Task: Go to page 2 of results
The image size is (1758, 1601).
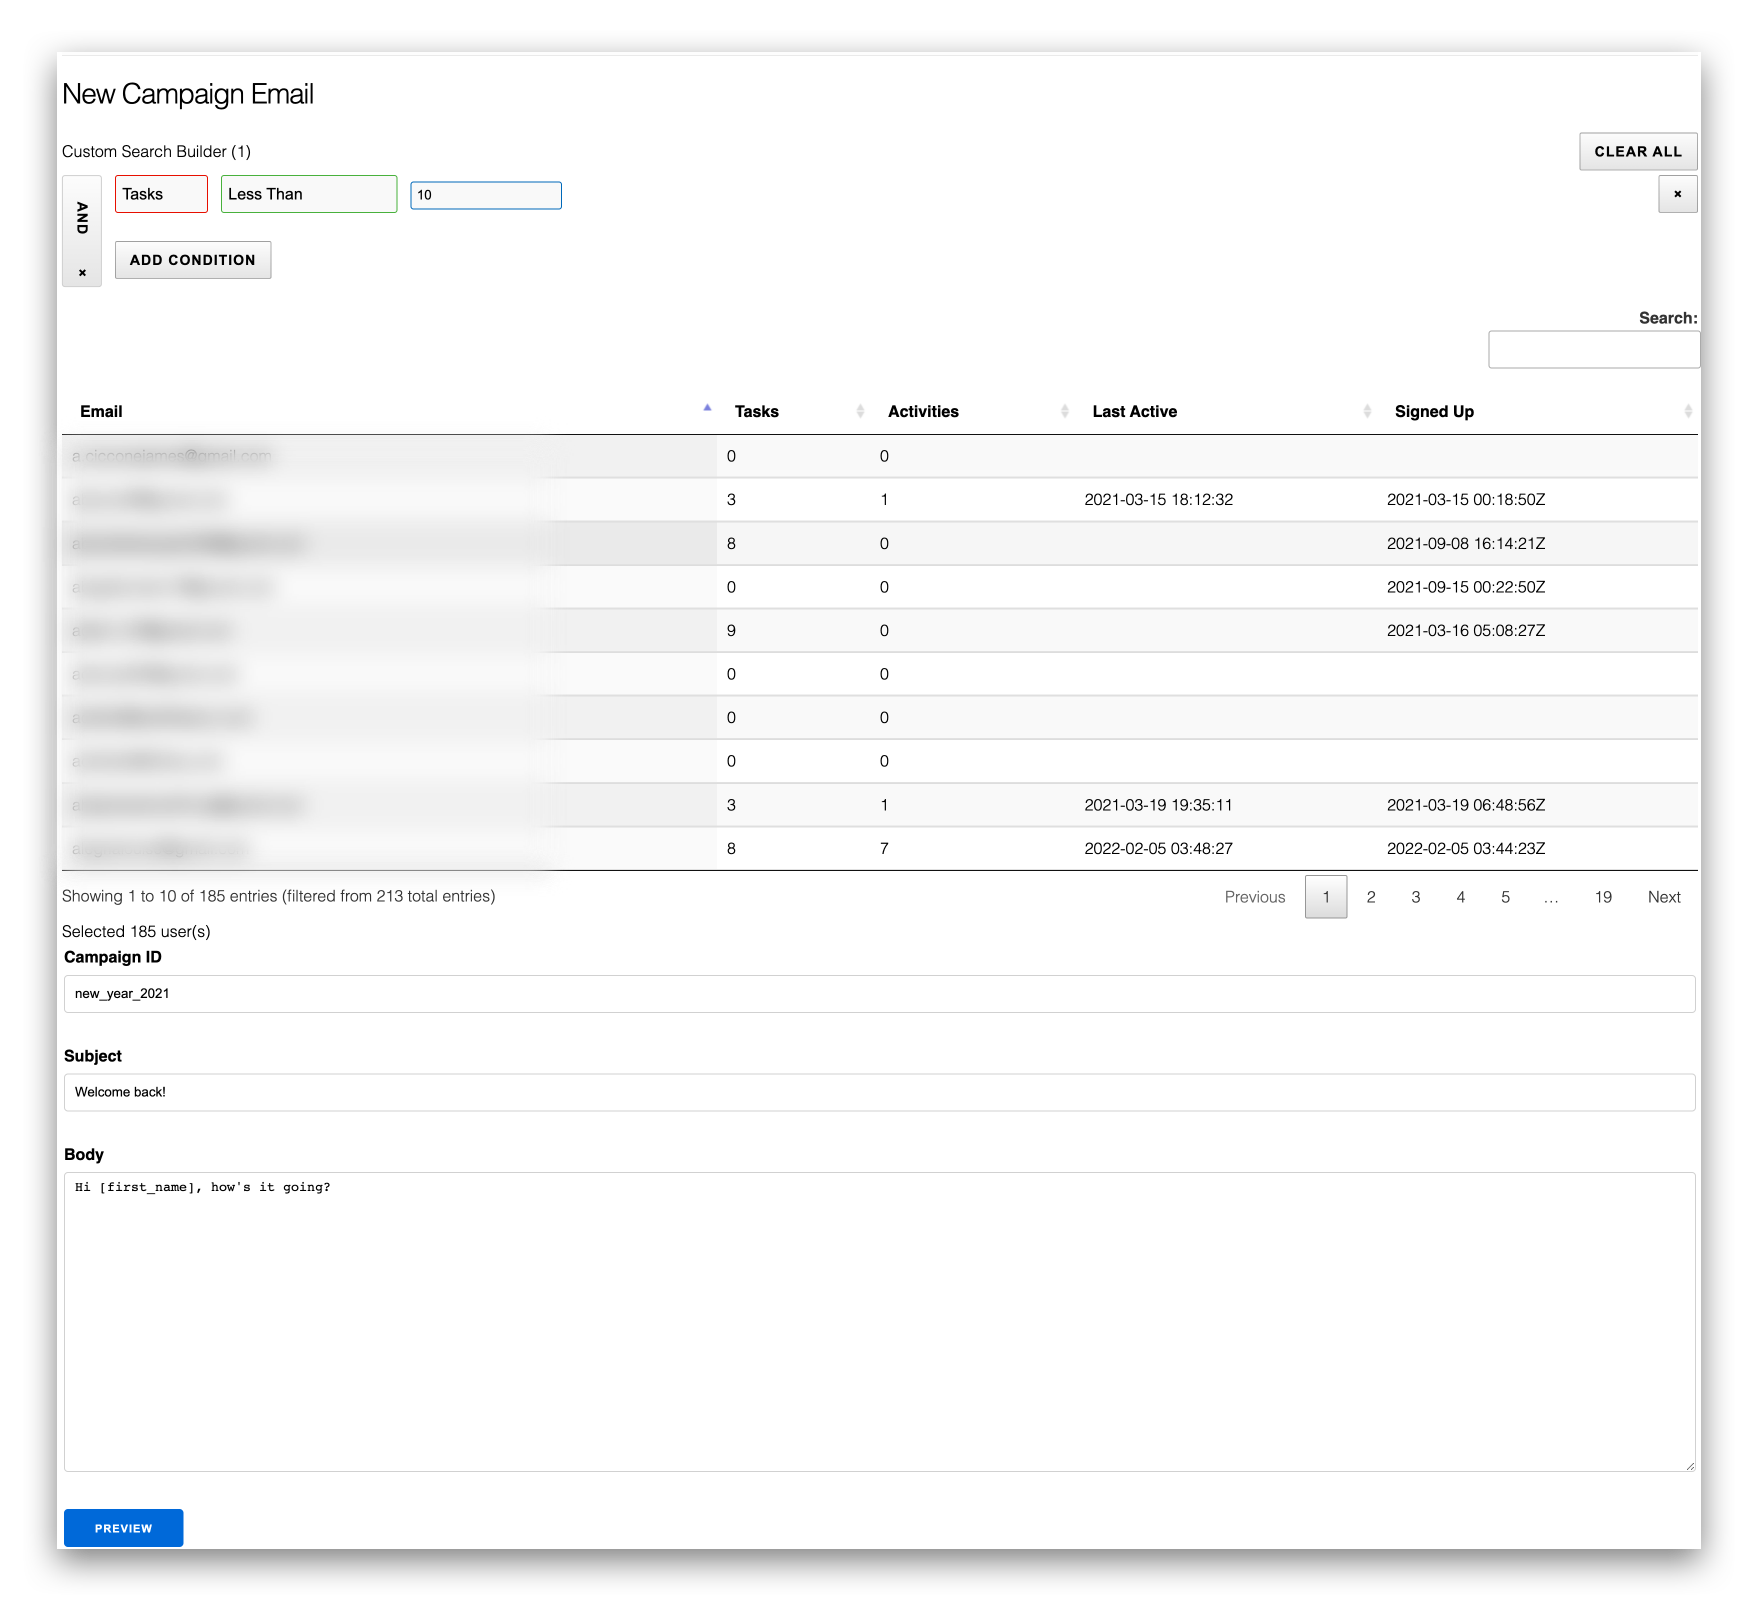Action: pyautogui.click(x=1371, y=897)
